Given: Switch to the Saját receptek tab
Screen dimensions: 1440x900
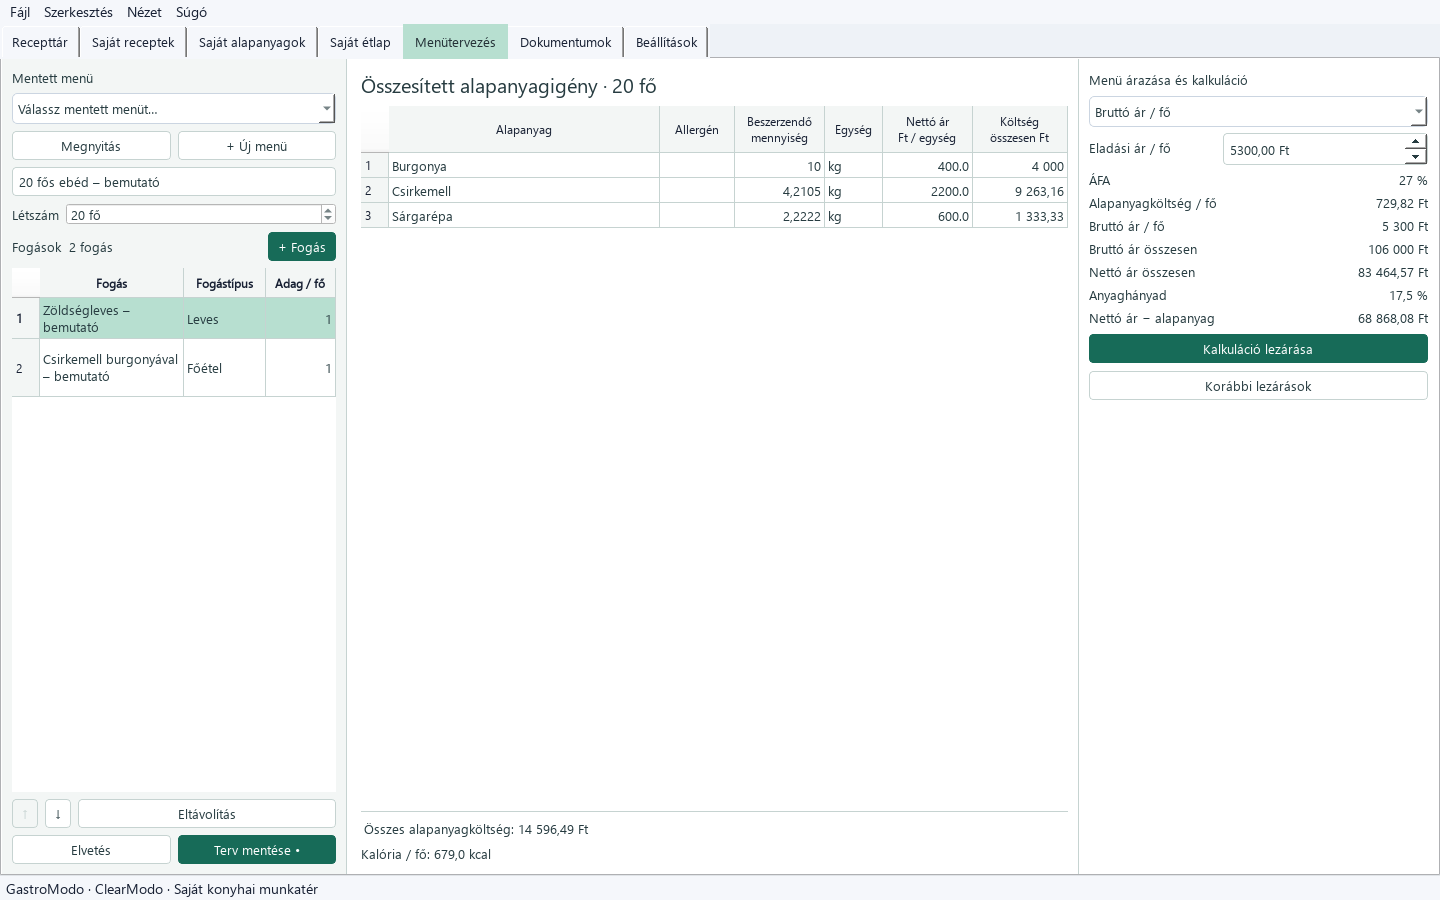Looking at the screenshot, I should (133, 42).
